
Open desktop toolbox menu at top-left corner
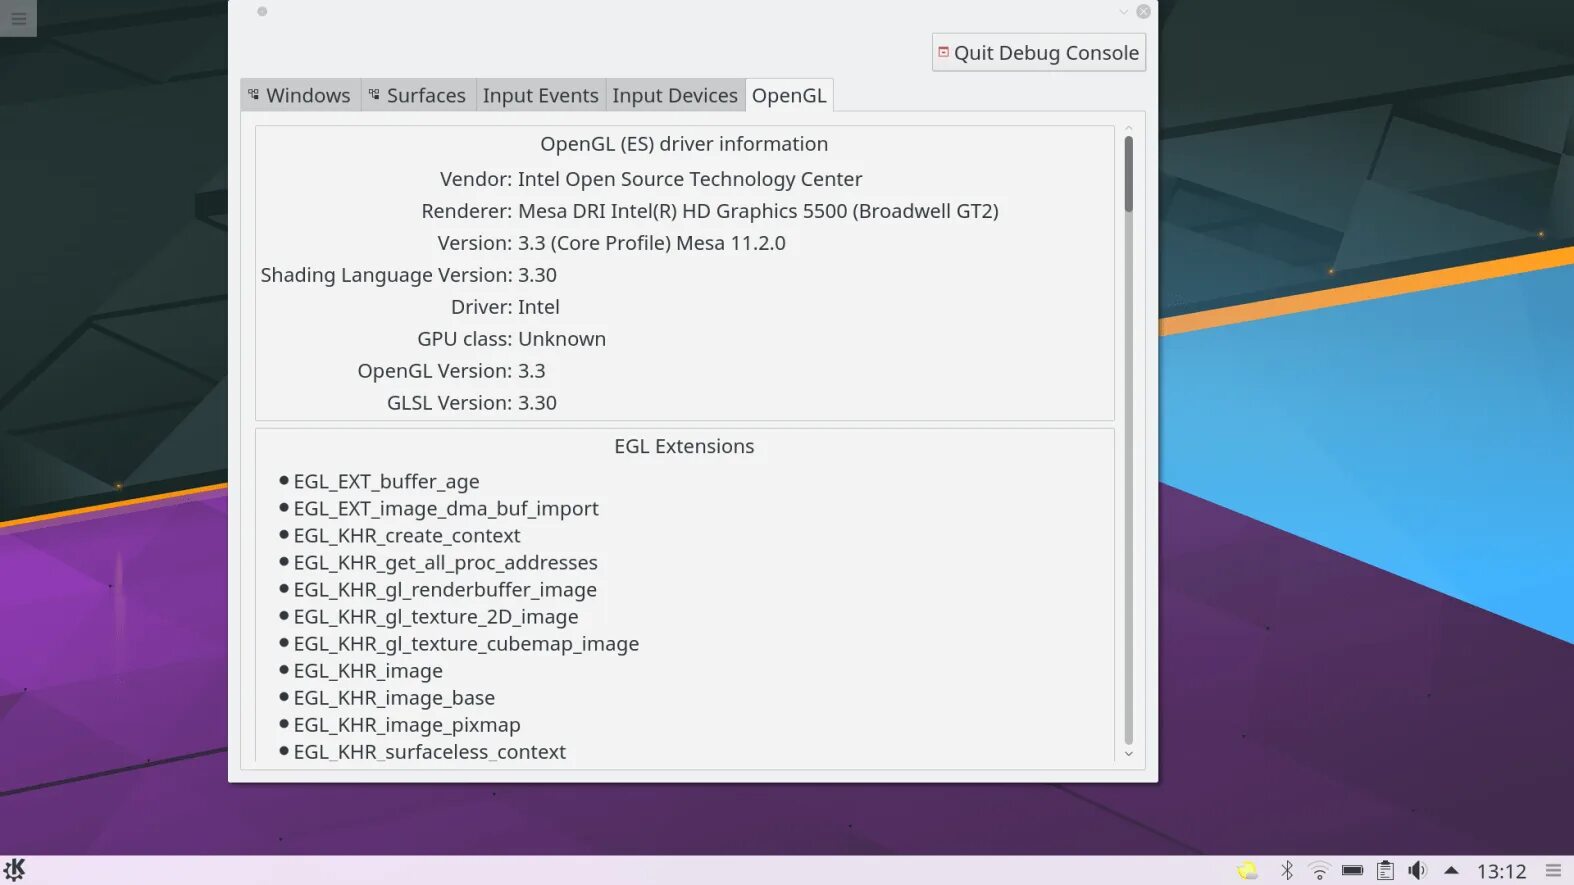[18, 18]
